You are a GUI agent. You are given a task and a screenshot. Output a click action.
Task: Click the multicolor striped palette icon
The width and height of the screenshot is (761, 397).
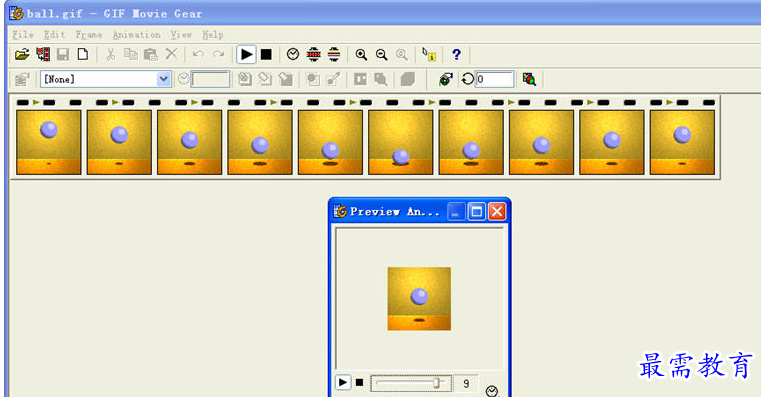tap(334, 54)
